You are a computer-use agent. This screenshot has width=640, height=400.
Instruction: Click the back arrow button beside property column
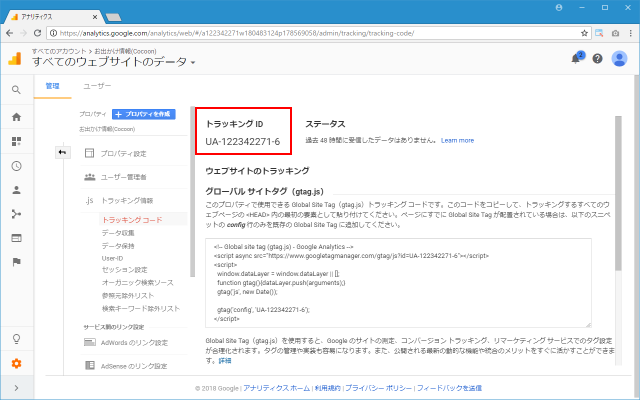(x=61, y=152)
